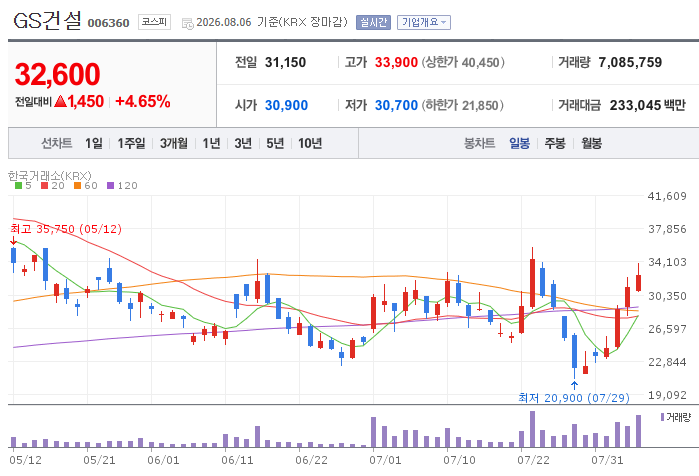Select the 10년 line chart tab

coord(310,144)
